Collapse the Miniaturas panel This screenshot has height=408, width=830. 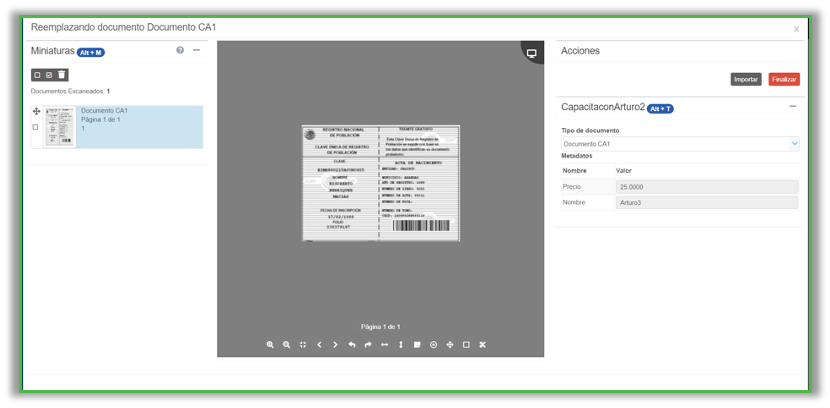click(x=196, y=50)
